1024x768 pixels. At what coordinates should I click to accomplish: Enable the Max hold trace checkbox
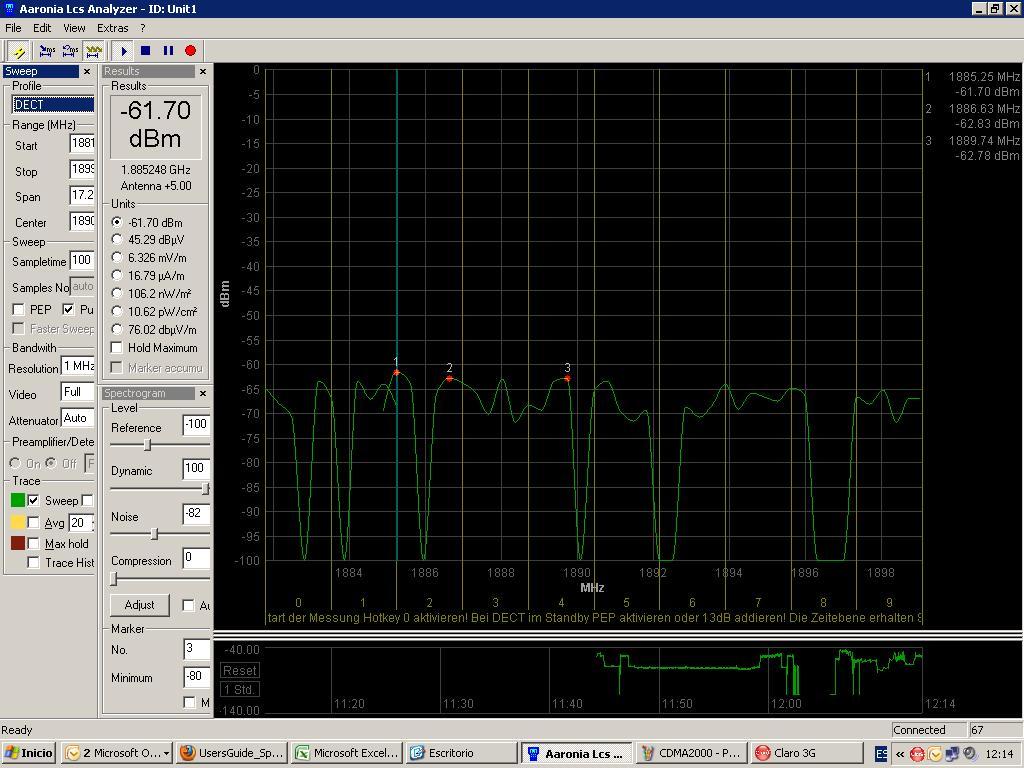(x=34, y=544)
